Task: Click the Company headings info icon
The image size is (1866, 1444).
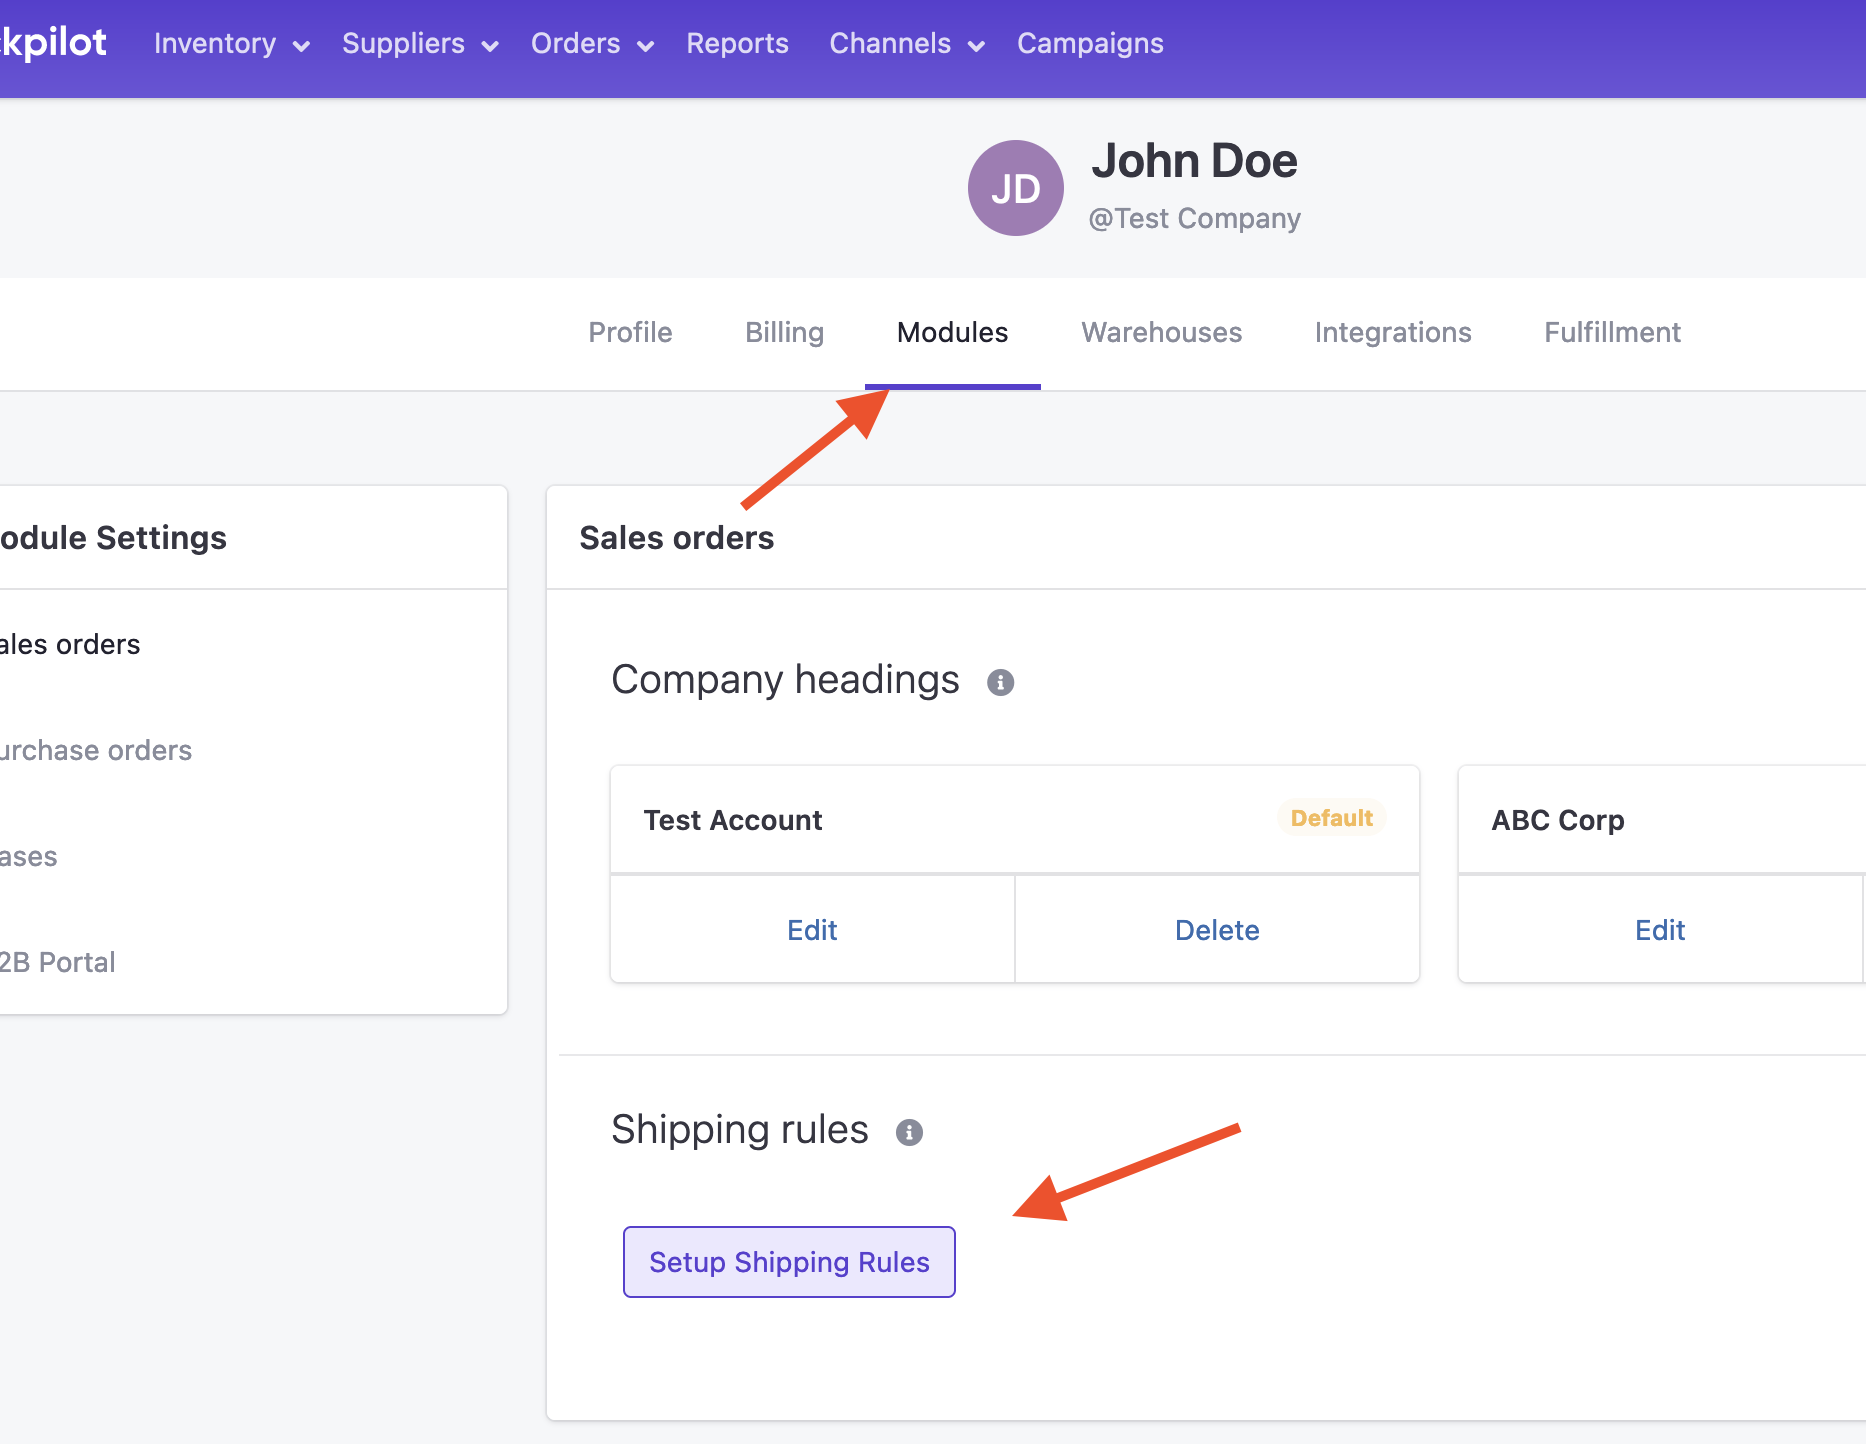Action: 1000,682
